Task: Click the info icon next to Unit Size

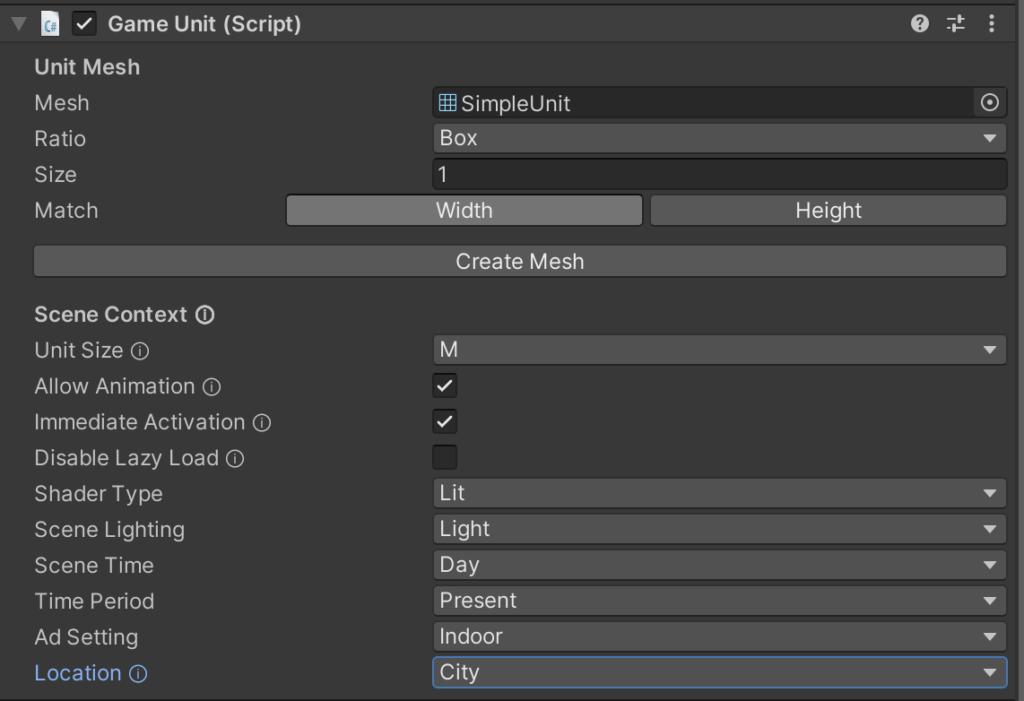Action: pos(140,351)
